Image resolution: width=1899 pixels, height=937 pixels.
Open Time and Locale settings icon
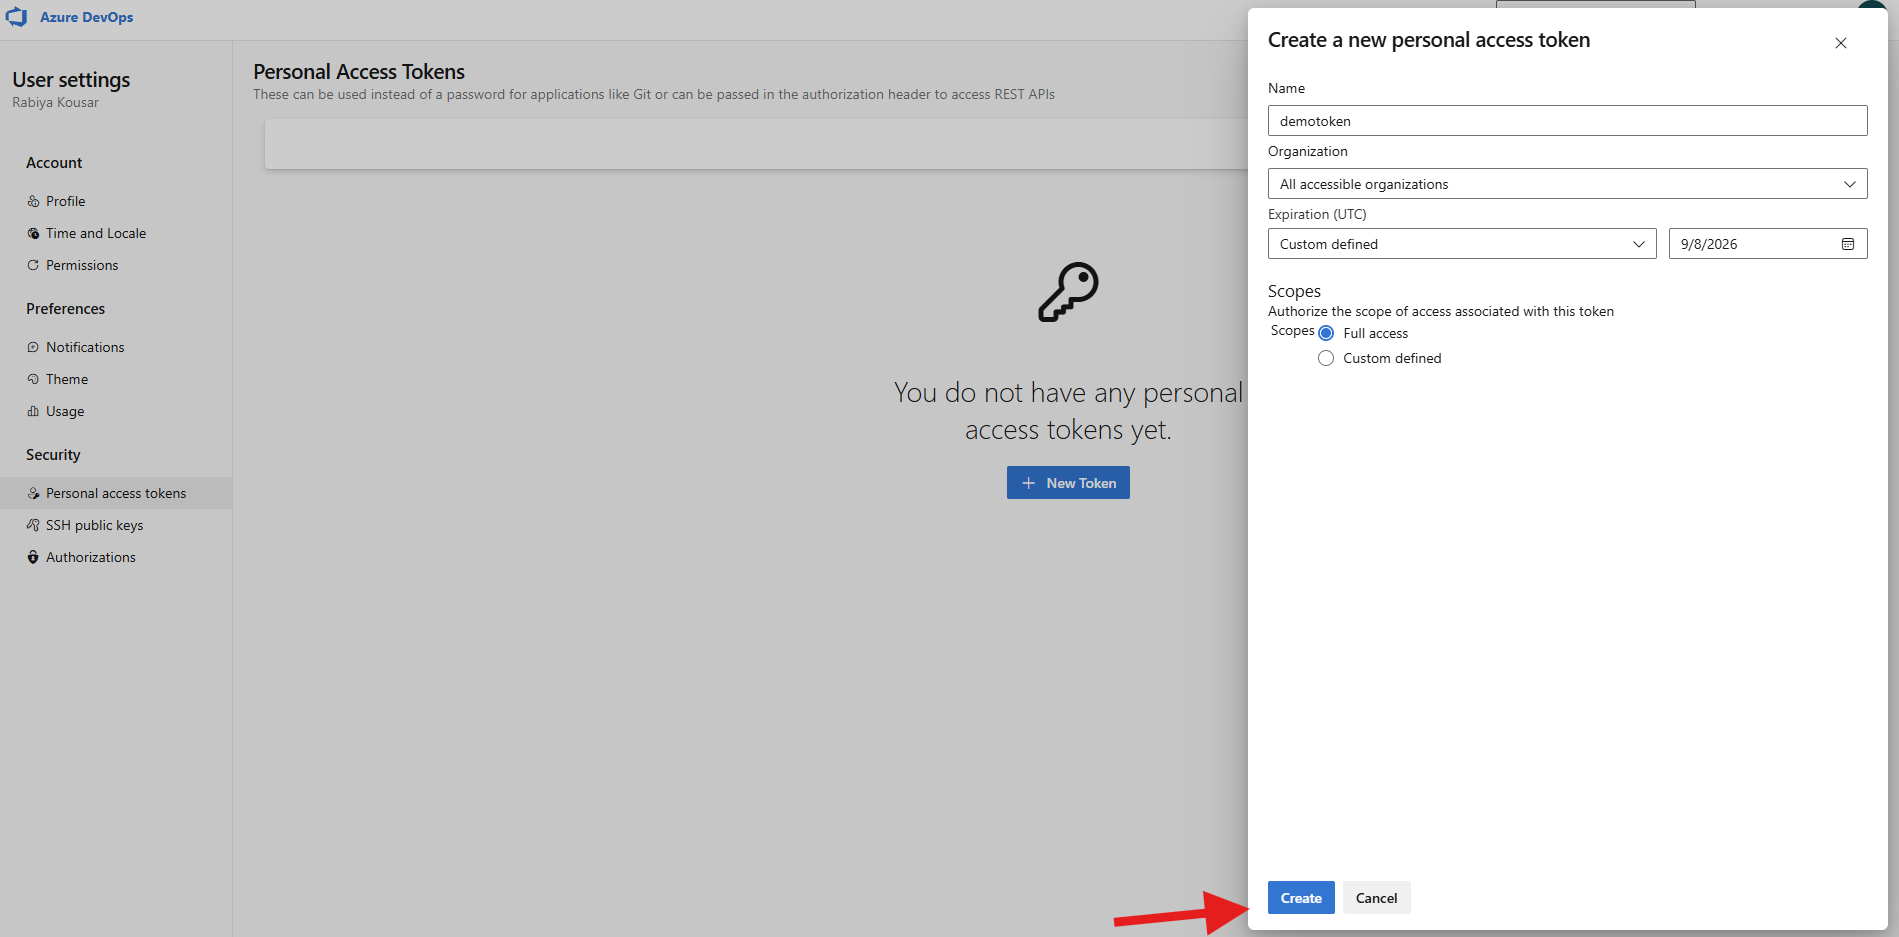(x=33, y=232)
